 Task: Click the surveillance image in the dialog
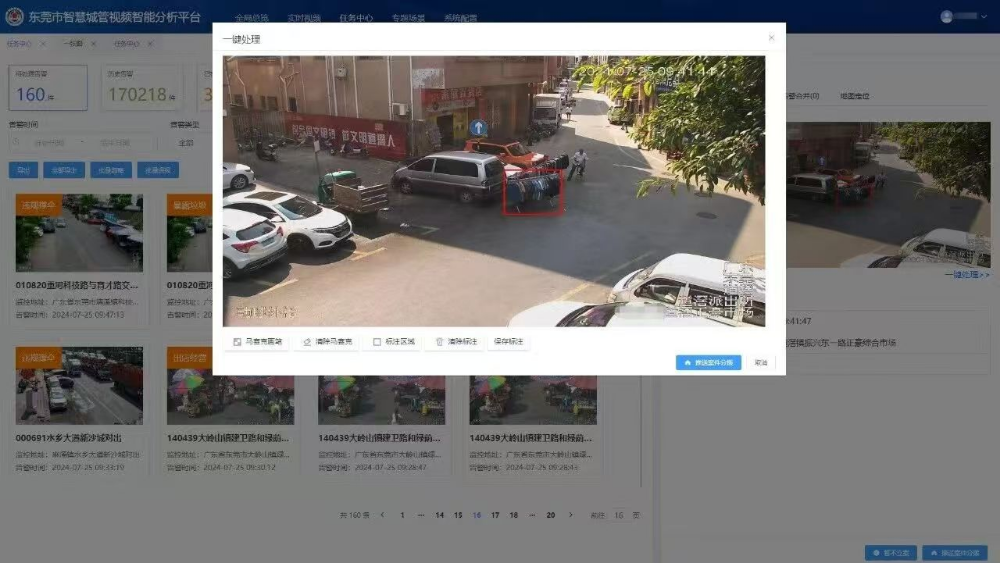click(494, 191)
